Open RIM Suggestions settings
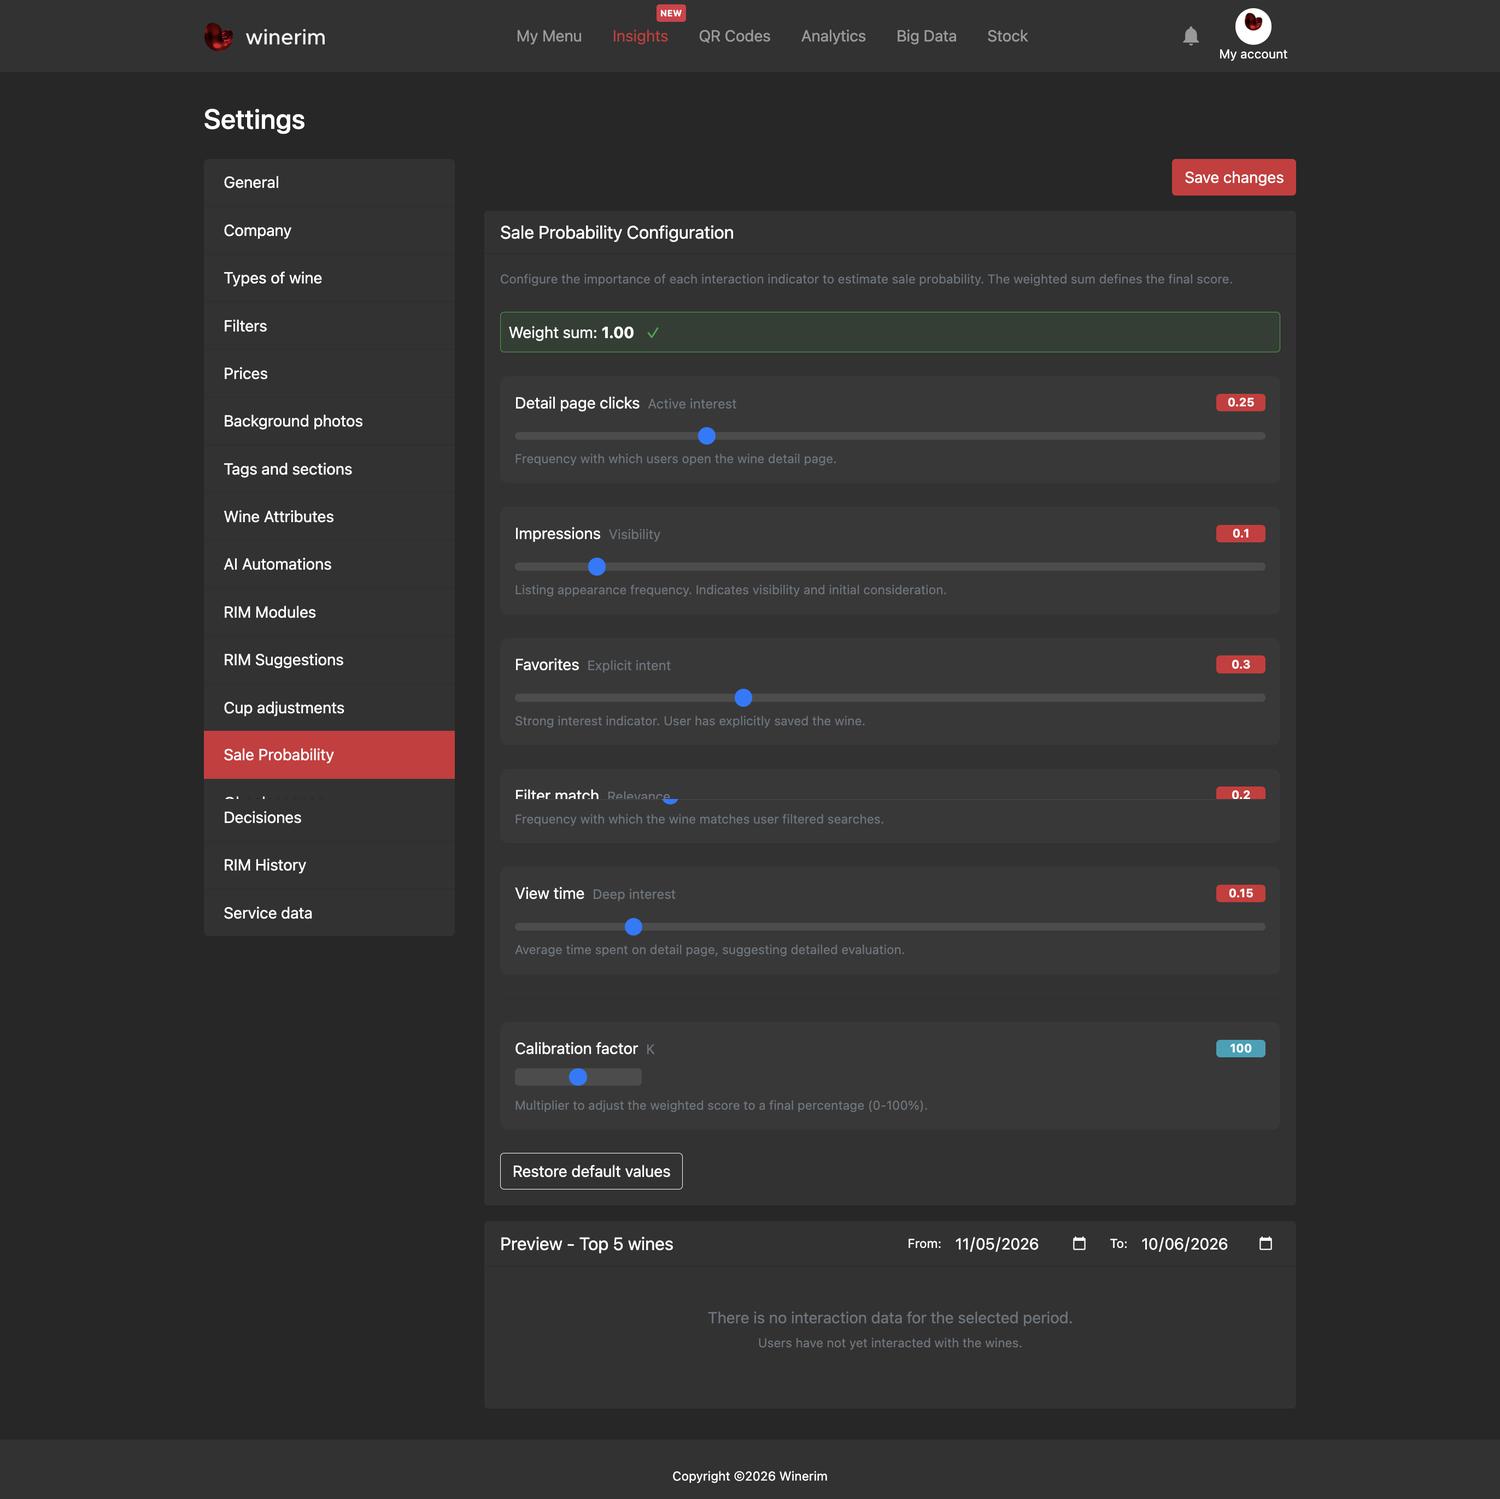Viewport: 1500px width, 1499px height. (x=329, y=660)
